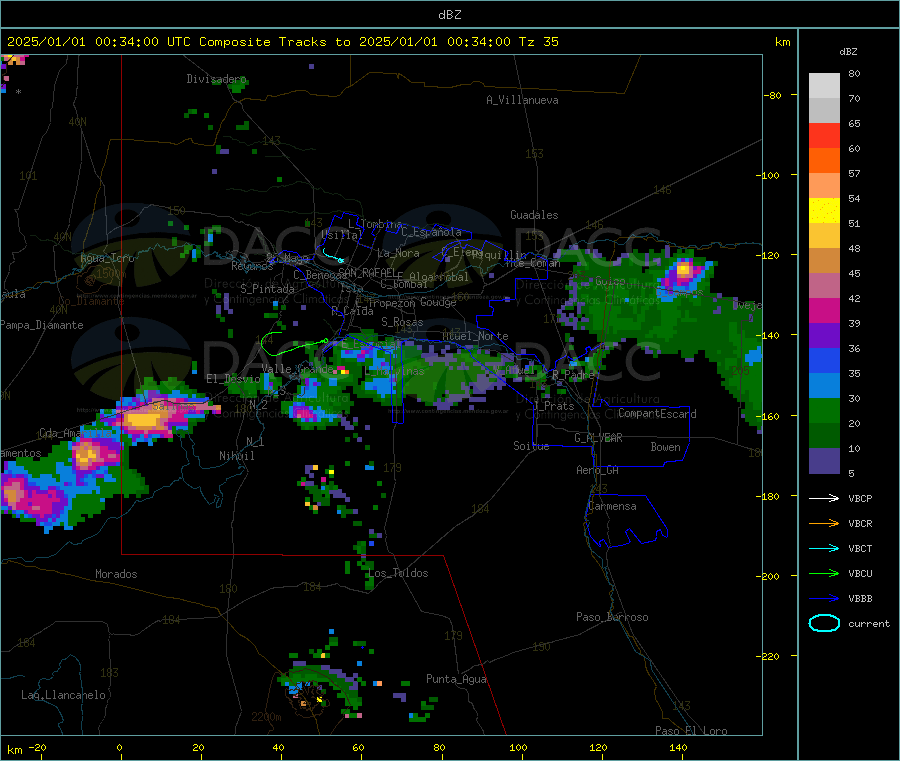The height and width of the screenshot is (761, 900).
Task: Click the Soitue place label
Action: click(x=531, y=446)
